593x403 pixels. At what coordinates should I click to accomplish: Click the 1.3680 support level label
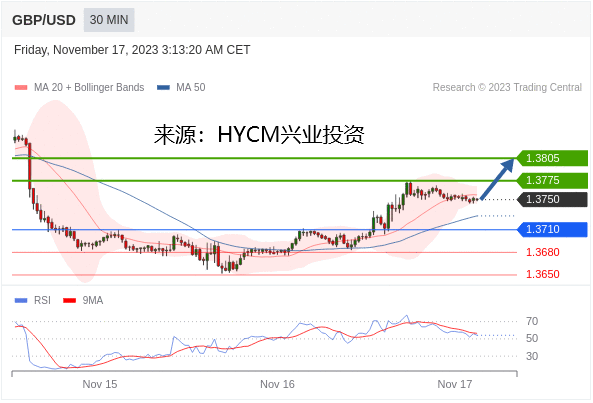543,252
